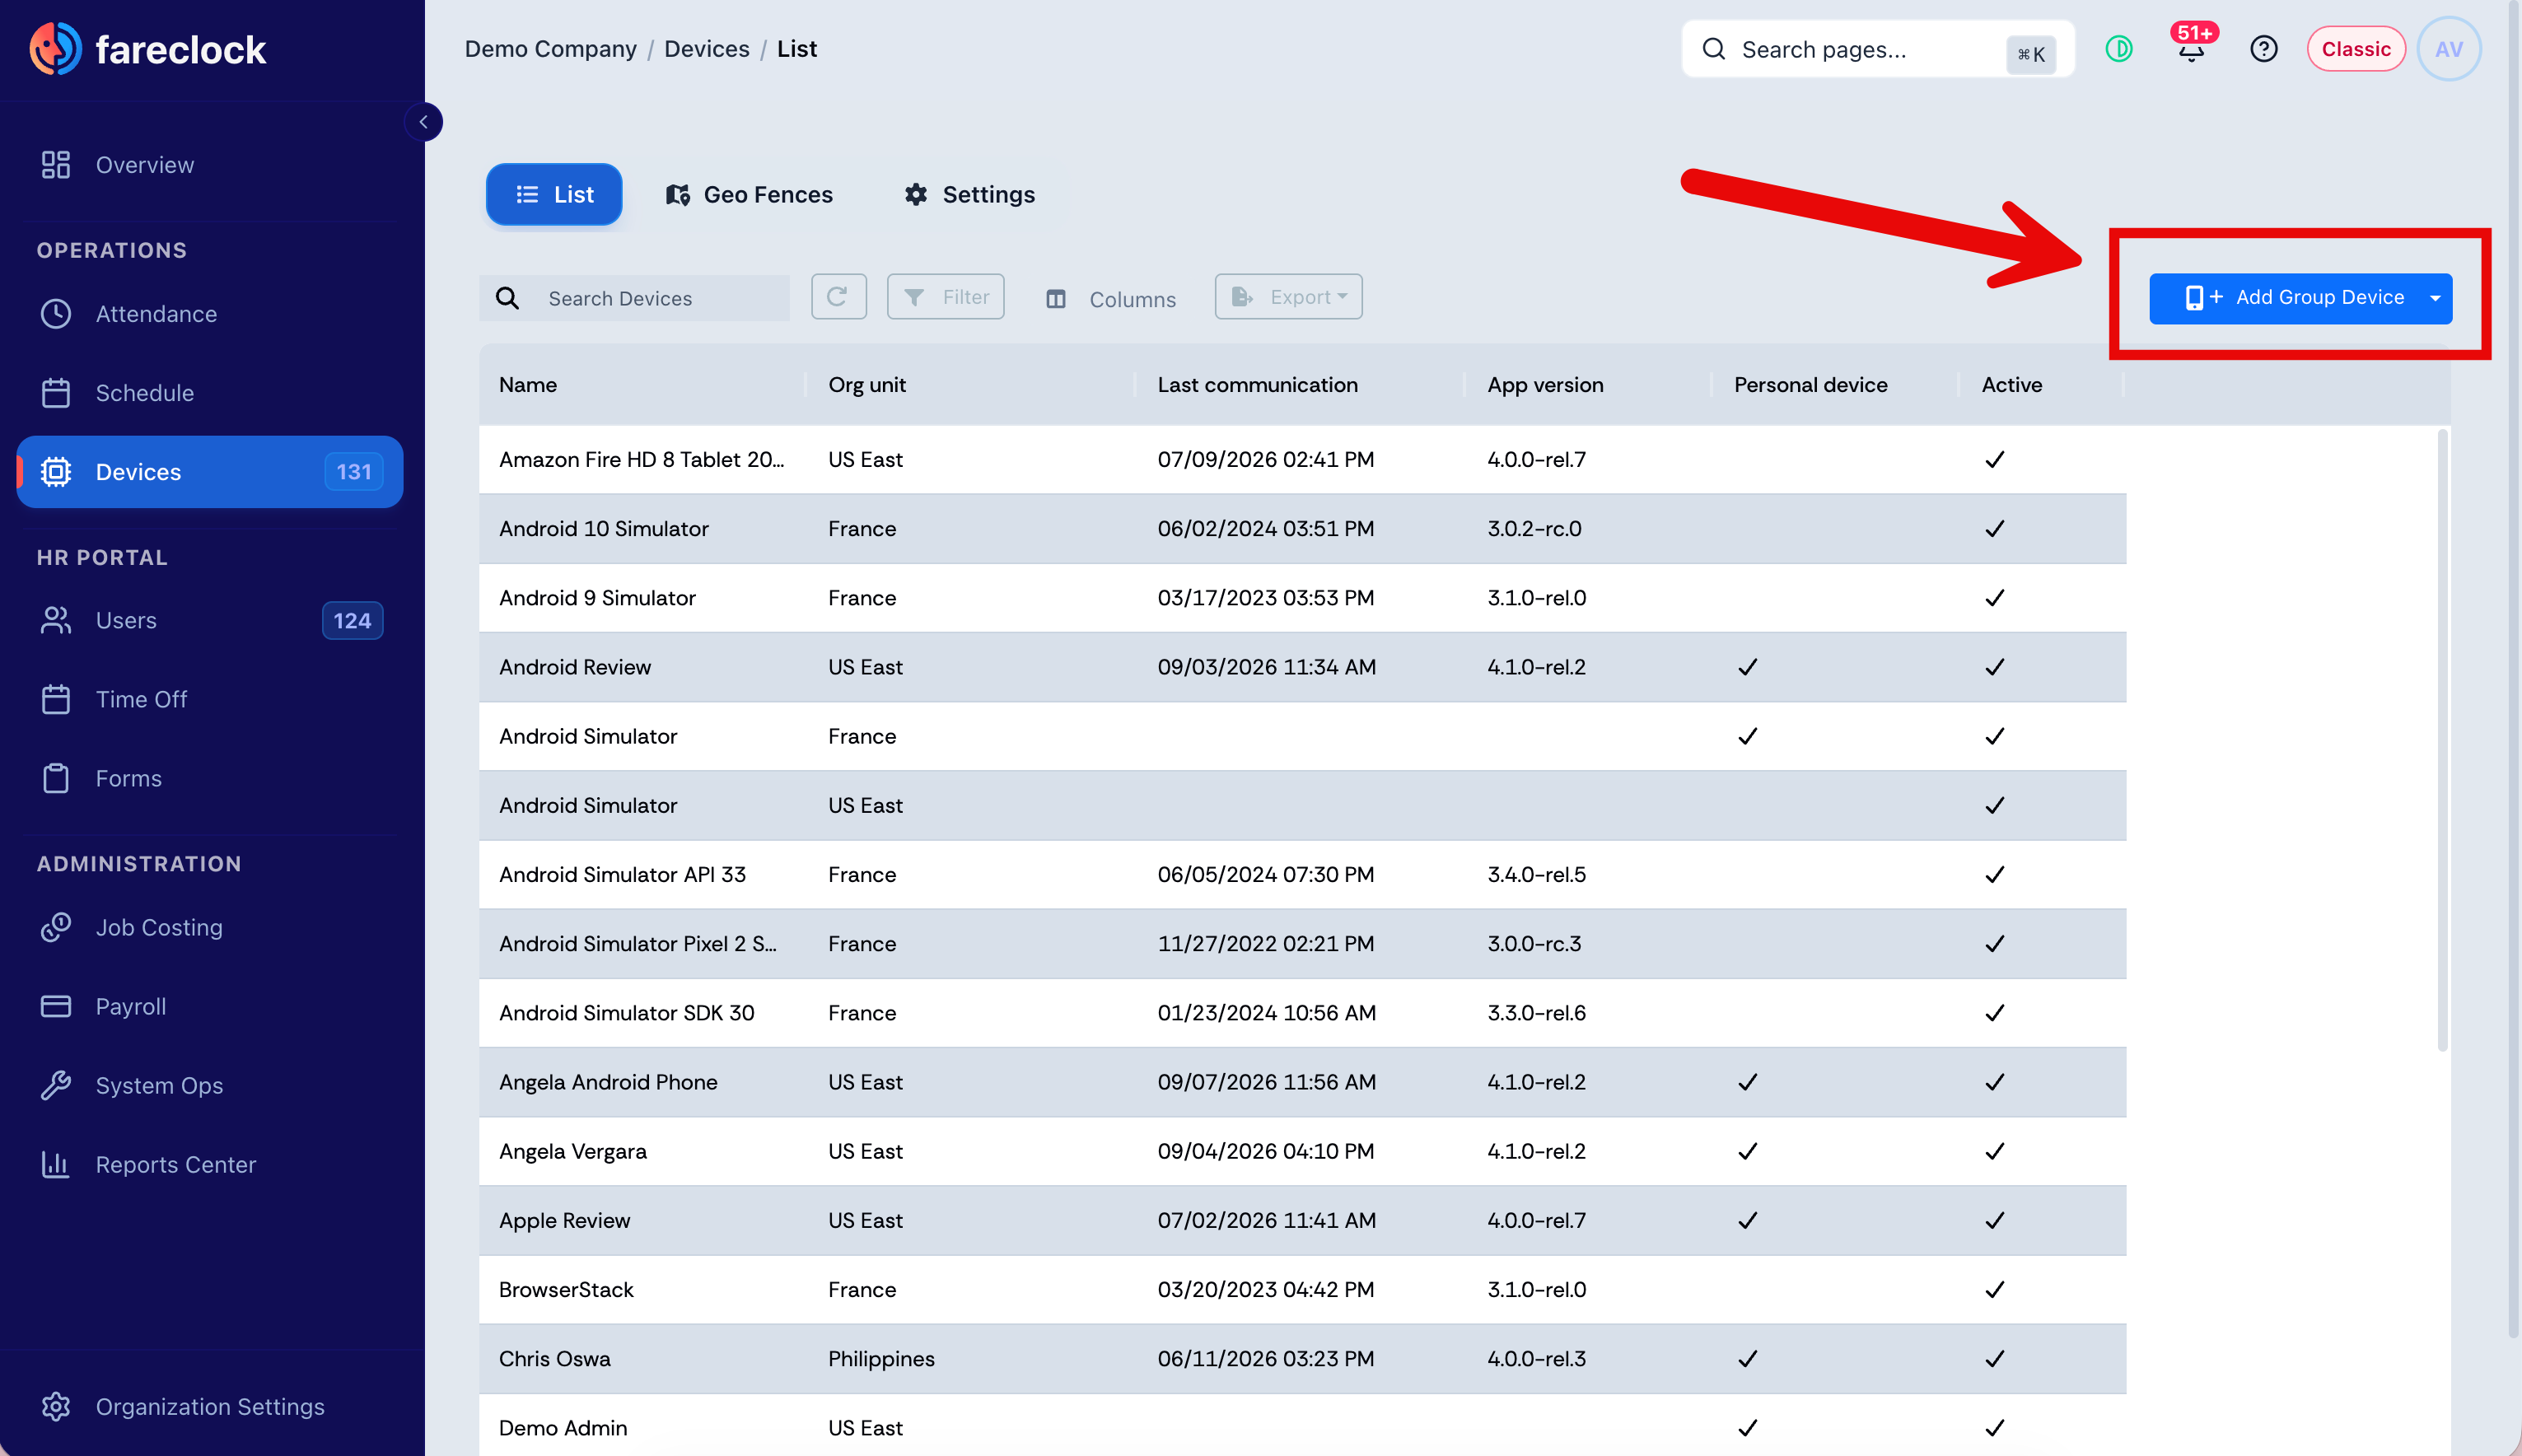
Task: Switch to the Geo Fences tab
Action: pyautogui.click(x=749, y=195)
